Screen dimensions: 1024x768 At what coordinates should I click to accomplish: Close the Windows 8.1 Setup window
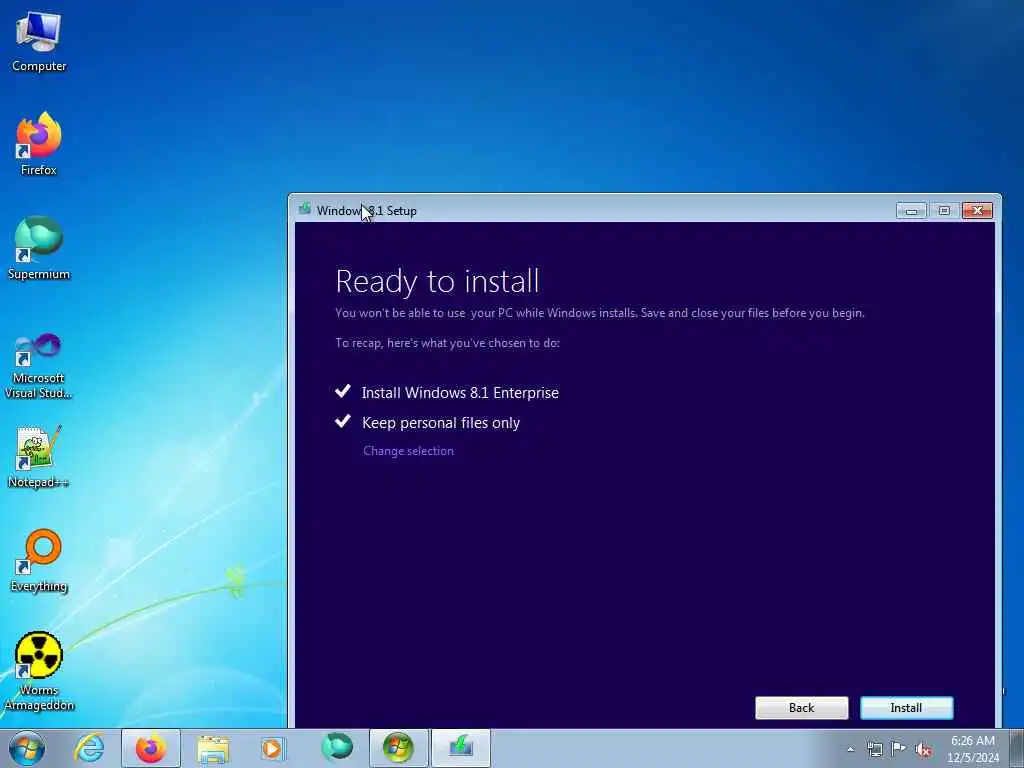point(978,210)
